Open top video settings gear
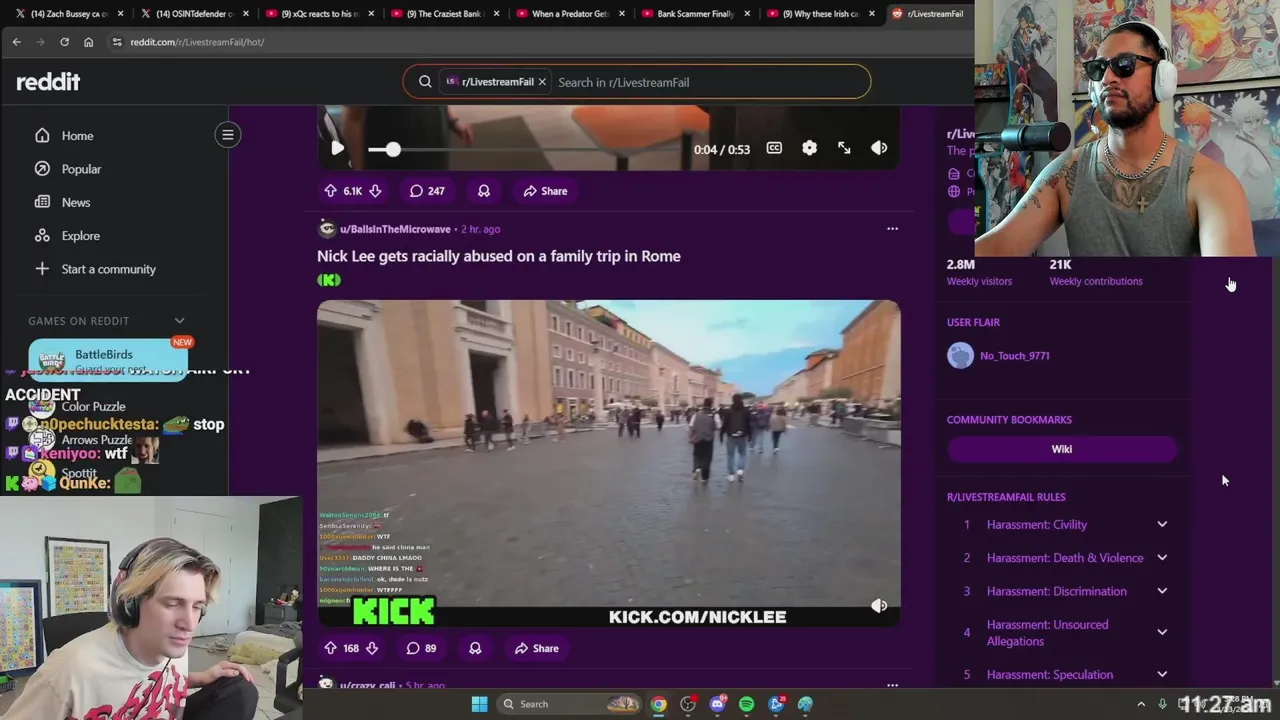Screen dimensions: 1280x720 click(809, 148)
